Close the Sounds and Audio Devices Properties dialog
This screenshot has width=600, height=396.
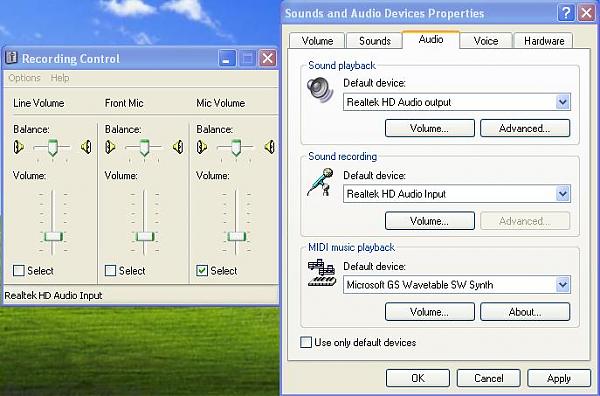(587, 13)
